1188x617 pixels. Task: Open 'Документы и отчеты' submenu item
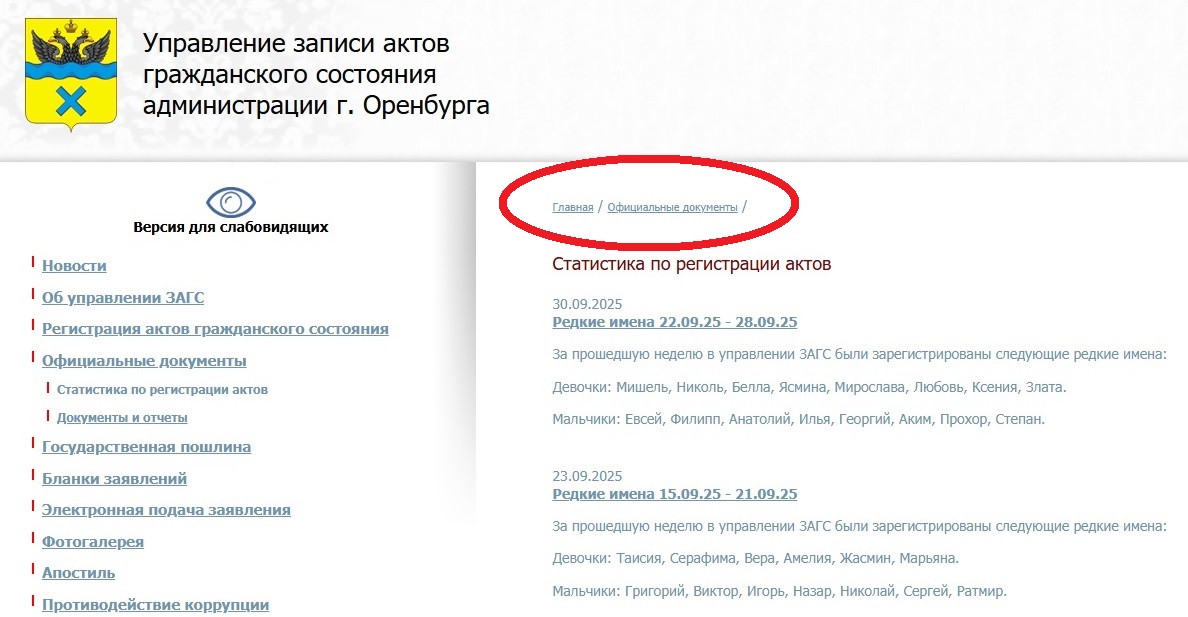(x=122, y=418)
